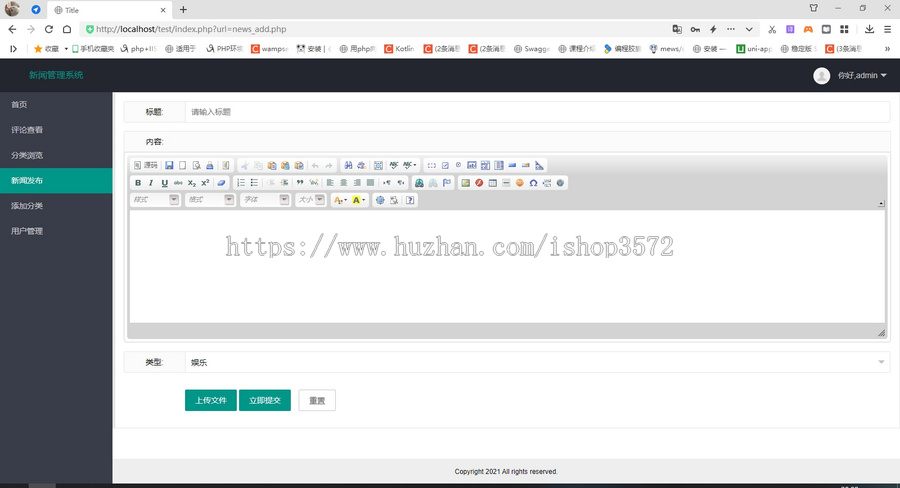Click the Select All icon in editor
The image size is (900, 488).
pos(378,165)
